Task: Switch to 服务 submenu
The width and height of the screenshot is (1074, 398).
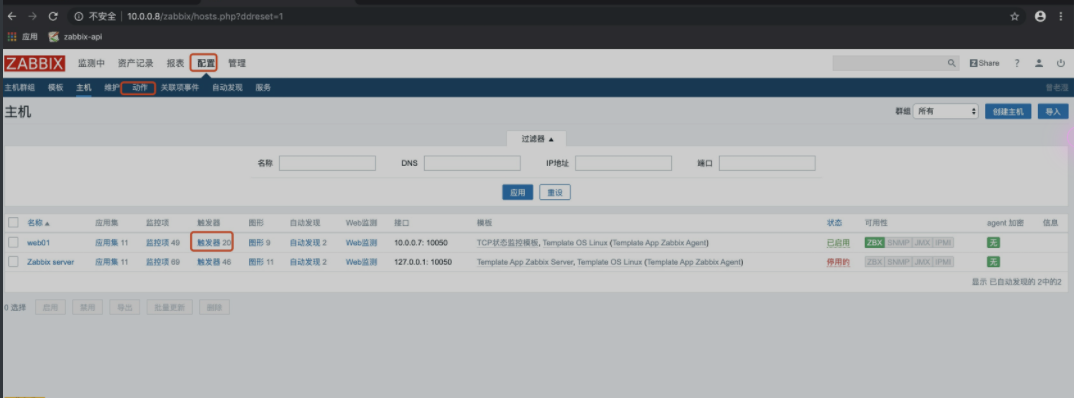Action: pyautogui.click(x=263, y=88)
